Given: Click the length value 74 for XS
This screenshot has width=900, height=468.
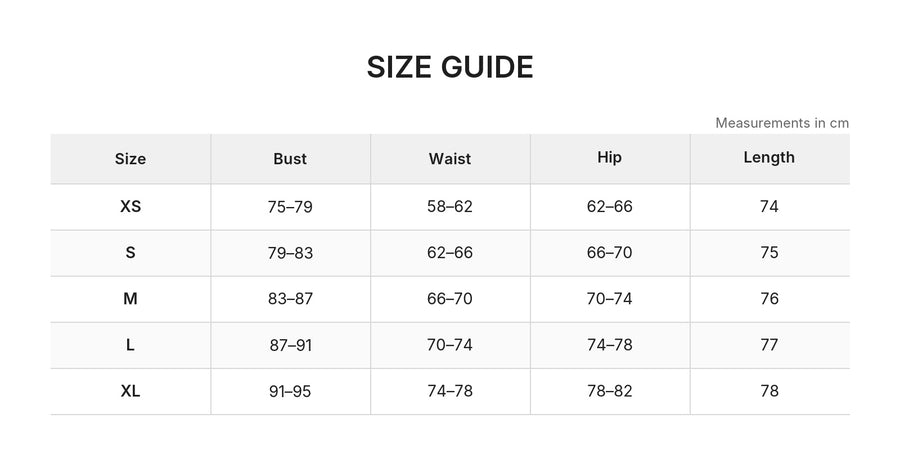Looking at the screenshot, I should tap(769, 207).
